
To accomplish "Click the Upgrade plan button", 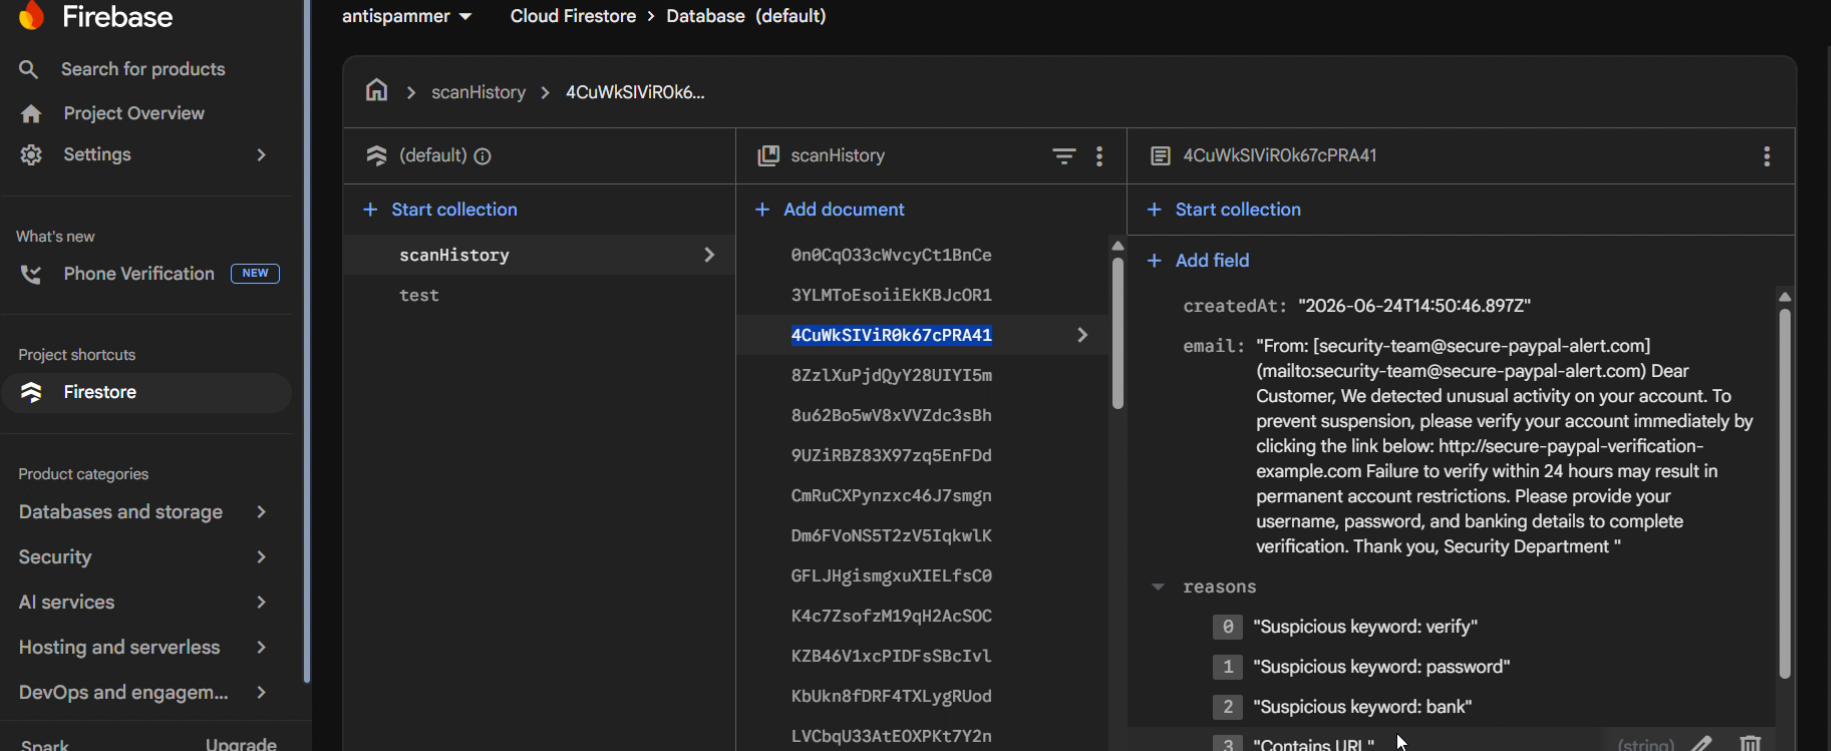I will tap(241, 743).
